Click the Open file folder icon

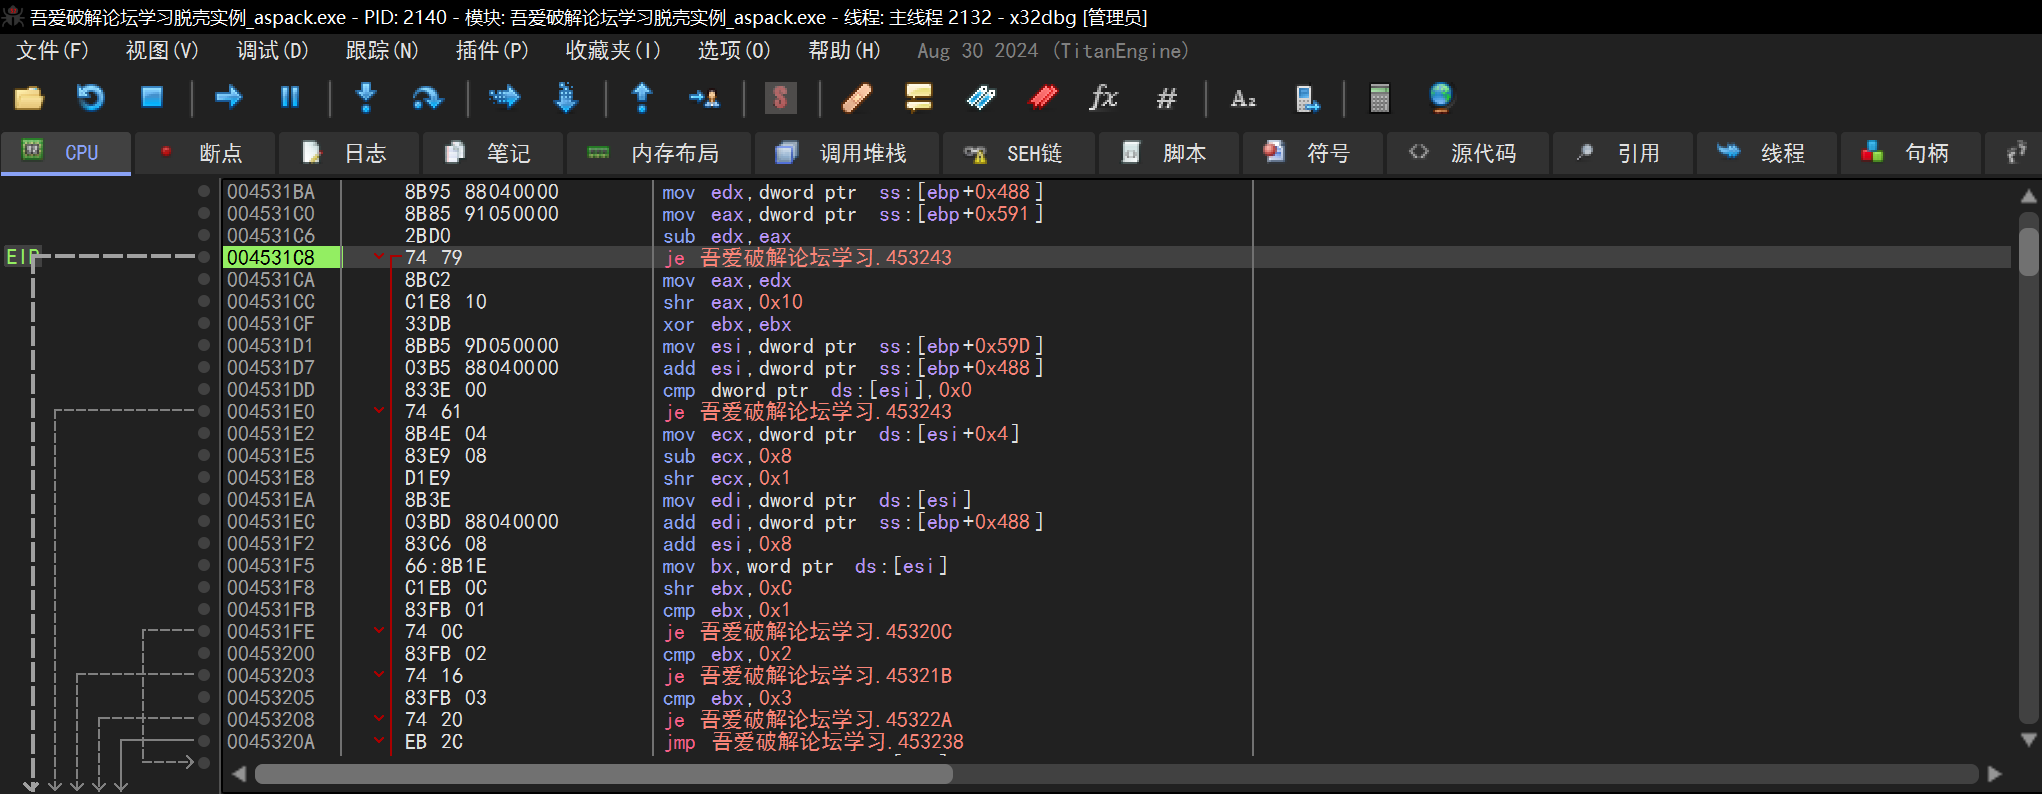pos(29,98)
